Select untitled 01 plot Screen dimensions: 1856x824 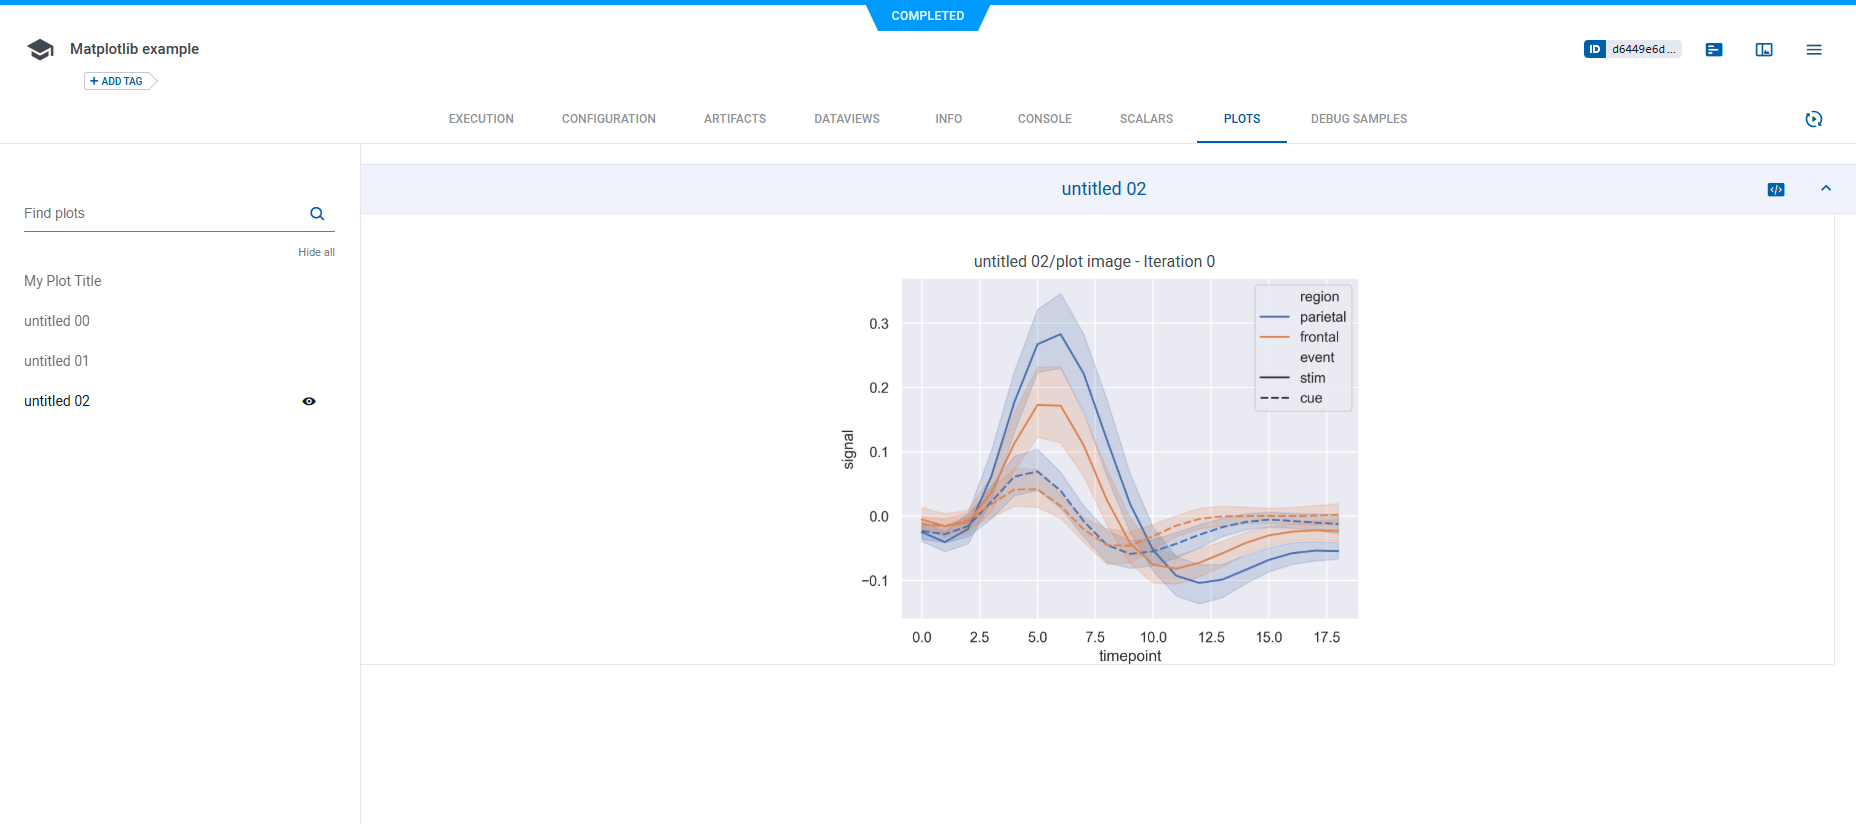click(x=57, y=361)
